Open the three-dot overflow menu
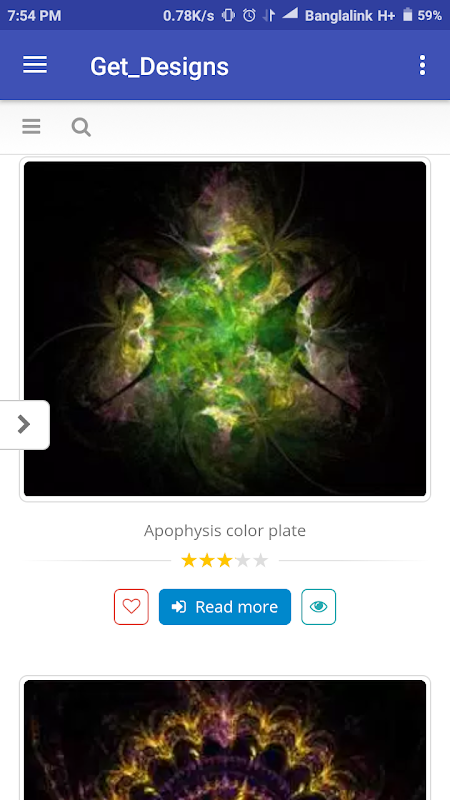The height and width of the screenshot is (800, 450). 422,65
